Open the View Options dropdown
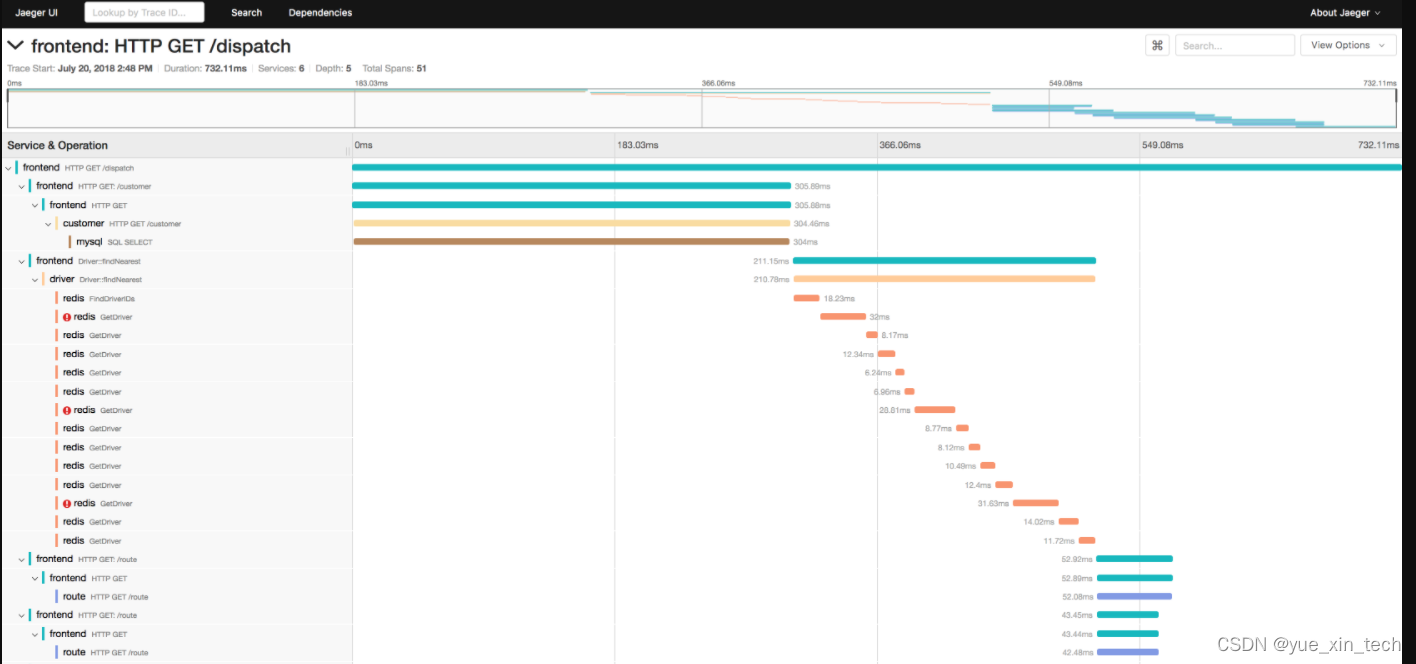The width and height of the screenshot is (1416, 664). [1347, 45]
